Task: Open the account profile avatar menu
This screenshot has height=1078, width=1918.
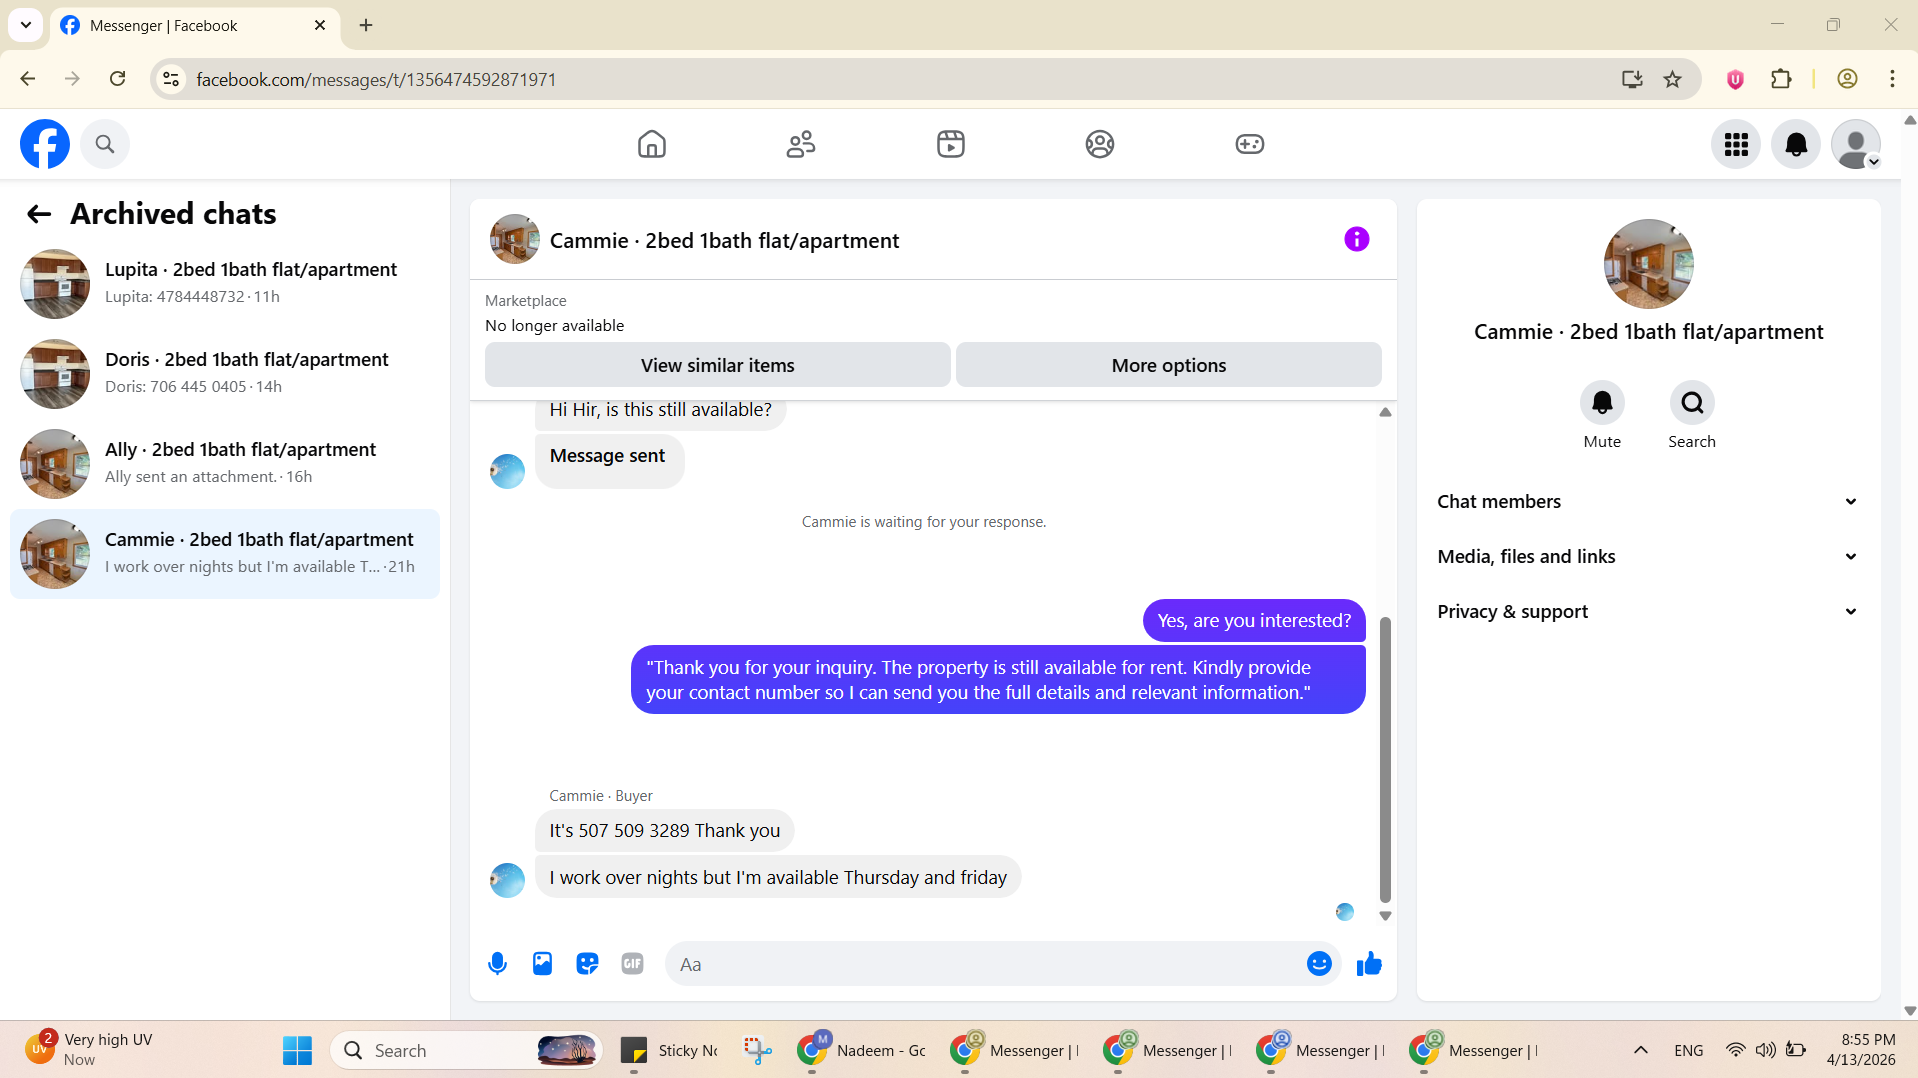Action: pyautogui.click(x=1856, y=145)
